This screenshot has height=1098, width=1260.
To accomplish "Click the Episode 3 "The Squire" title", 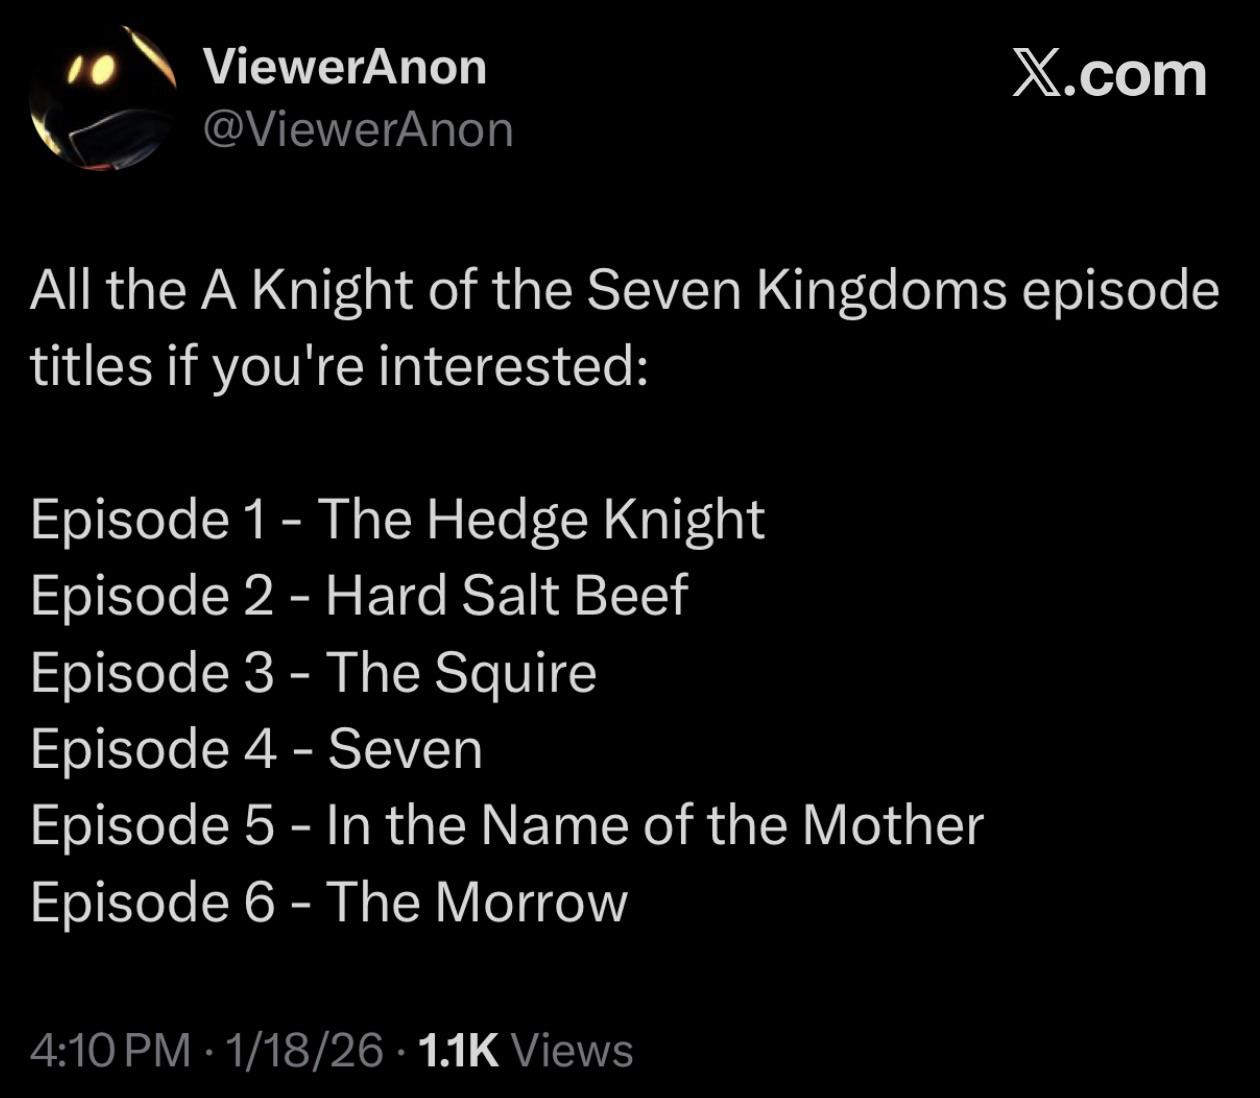I will pos(461,671).
